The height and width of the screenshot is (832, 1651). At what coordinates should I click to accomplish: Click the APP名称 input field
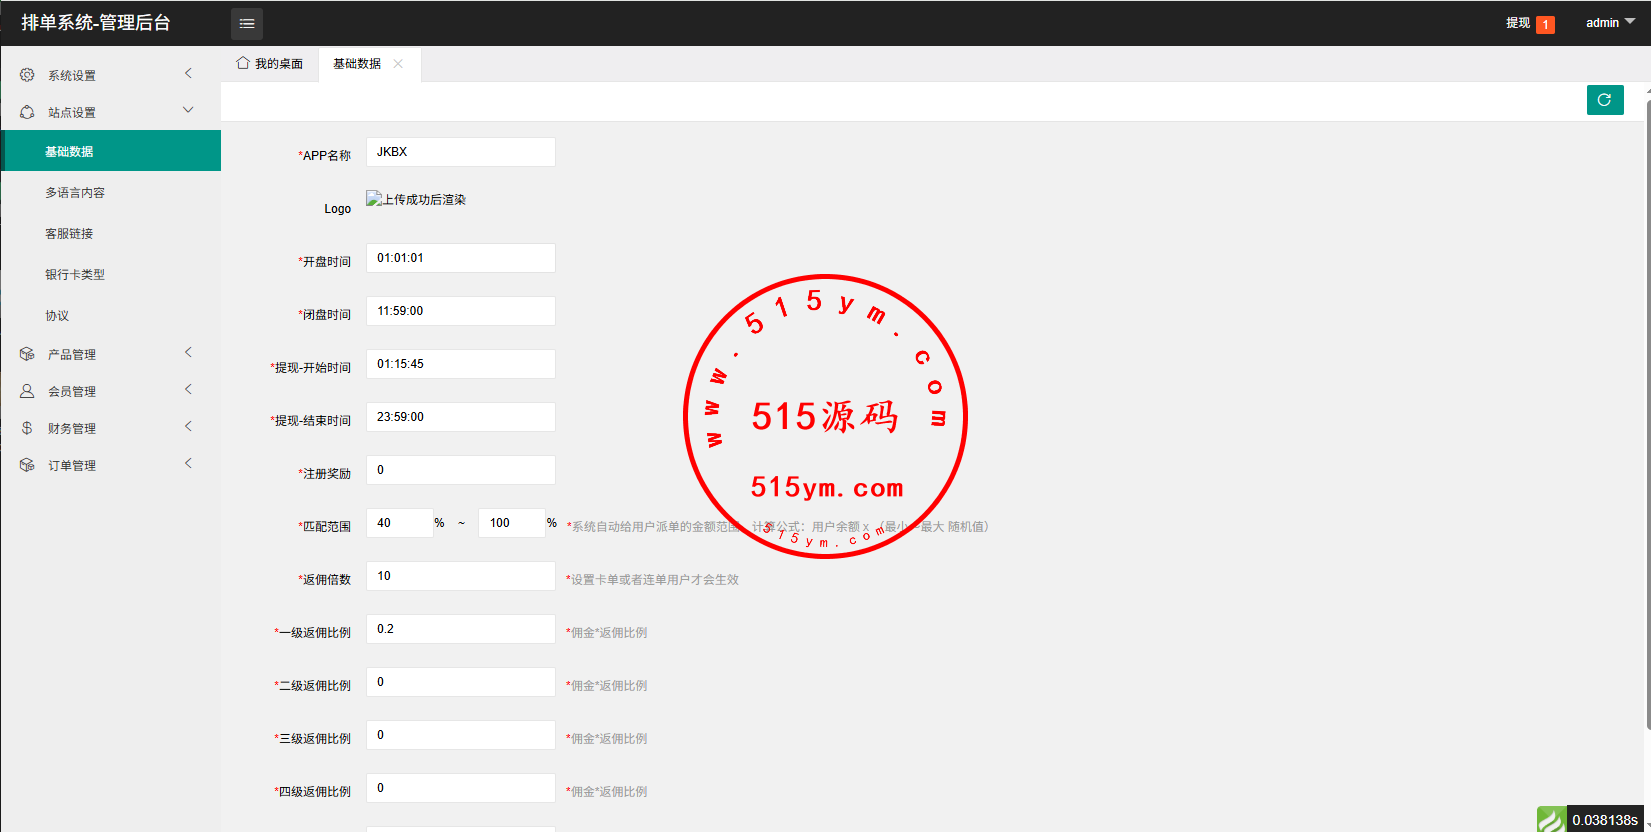(460, 152)
